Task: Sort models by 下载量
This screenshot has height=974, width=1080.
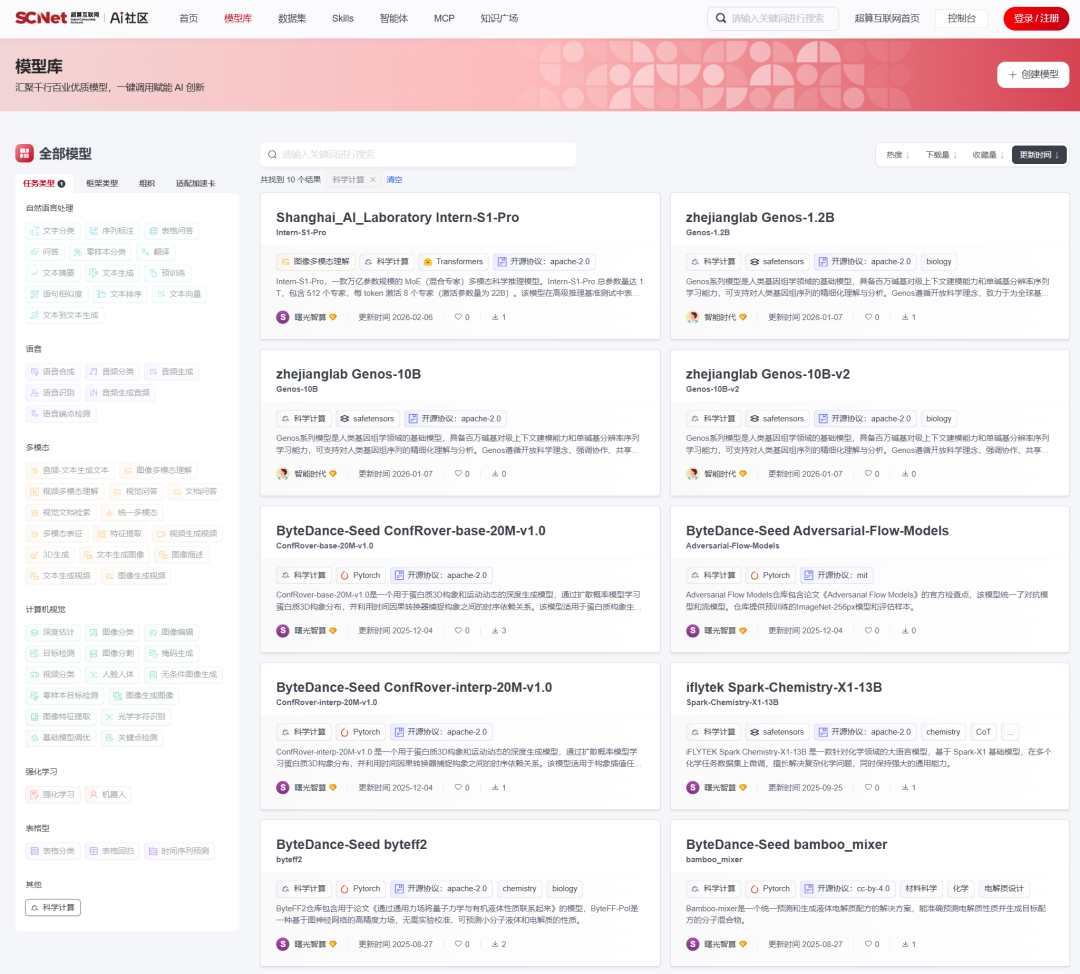Action: 941,155
